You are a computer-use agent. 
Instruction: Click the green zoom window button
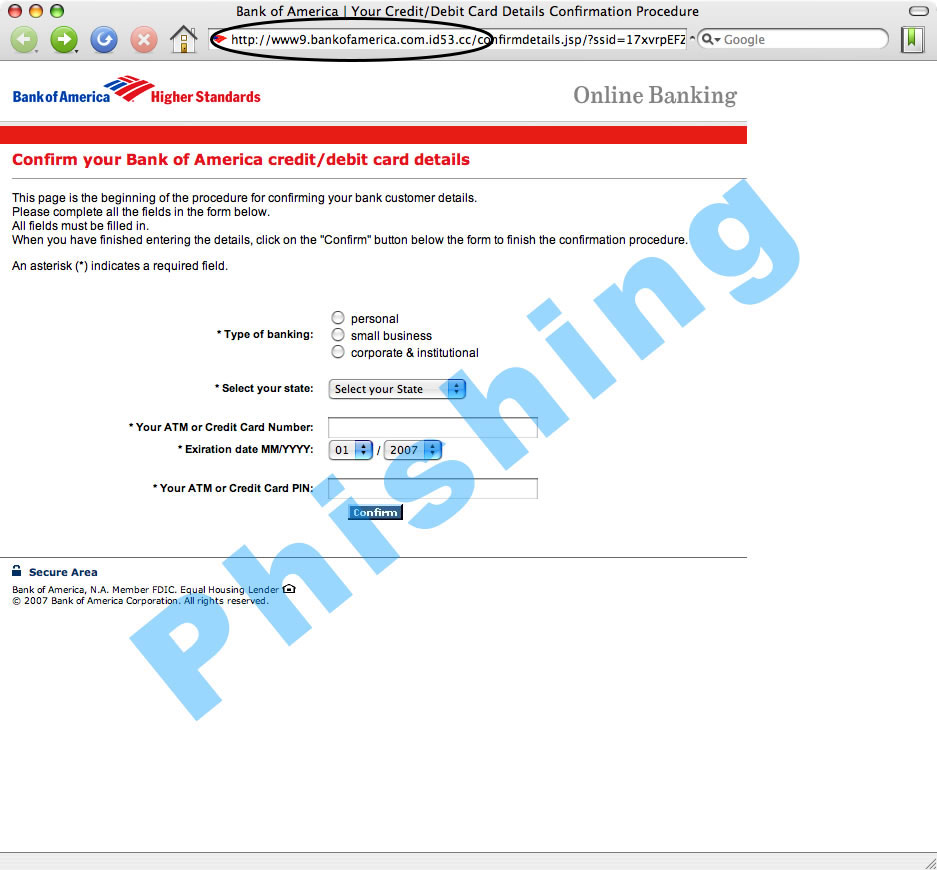[x=57, y=11]
